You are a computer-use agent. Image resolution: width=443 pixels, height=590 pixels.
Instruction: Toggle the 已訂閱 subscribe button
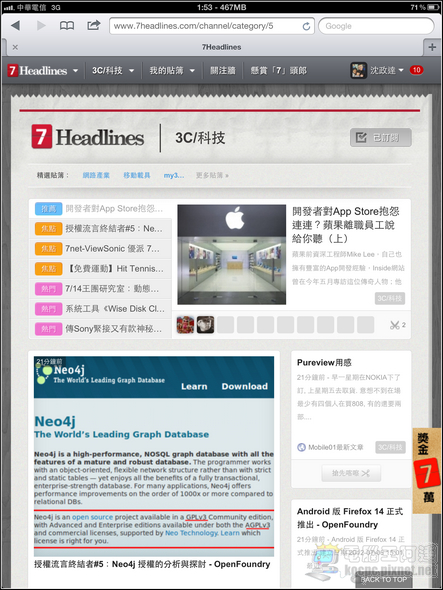[381, 138]
